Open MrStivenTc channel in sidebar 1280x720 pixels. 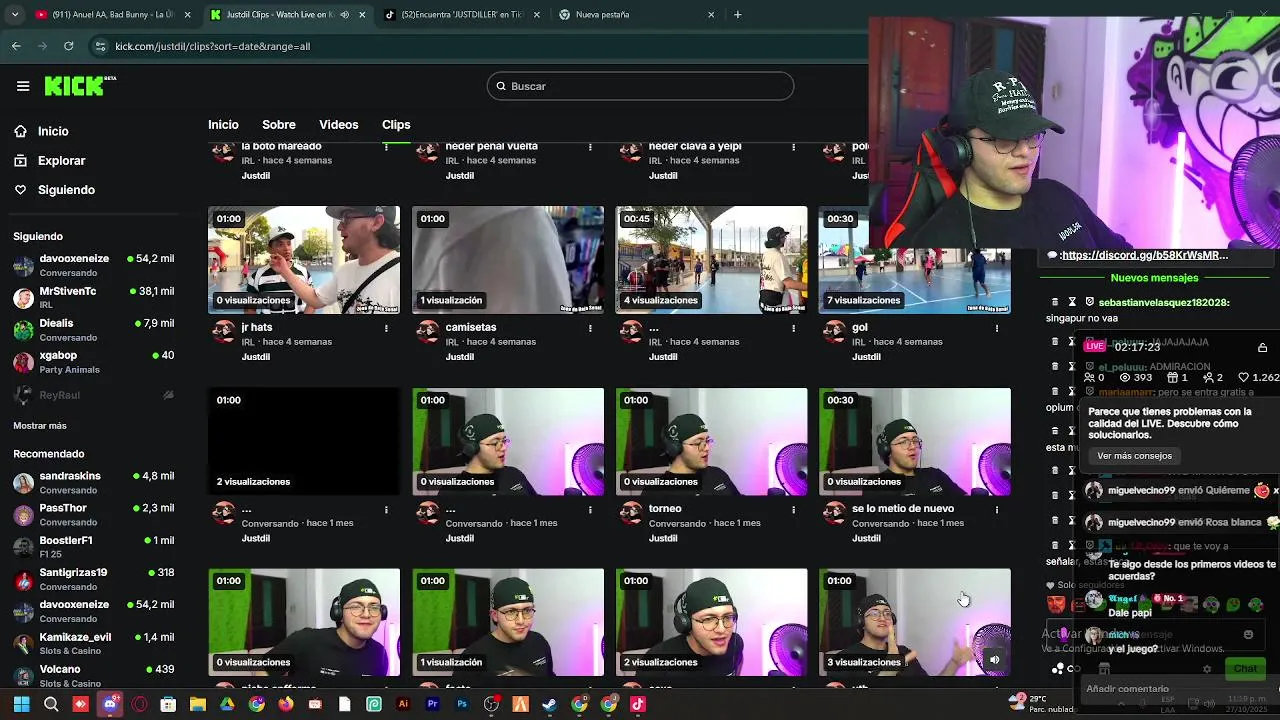click(93, 297)
